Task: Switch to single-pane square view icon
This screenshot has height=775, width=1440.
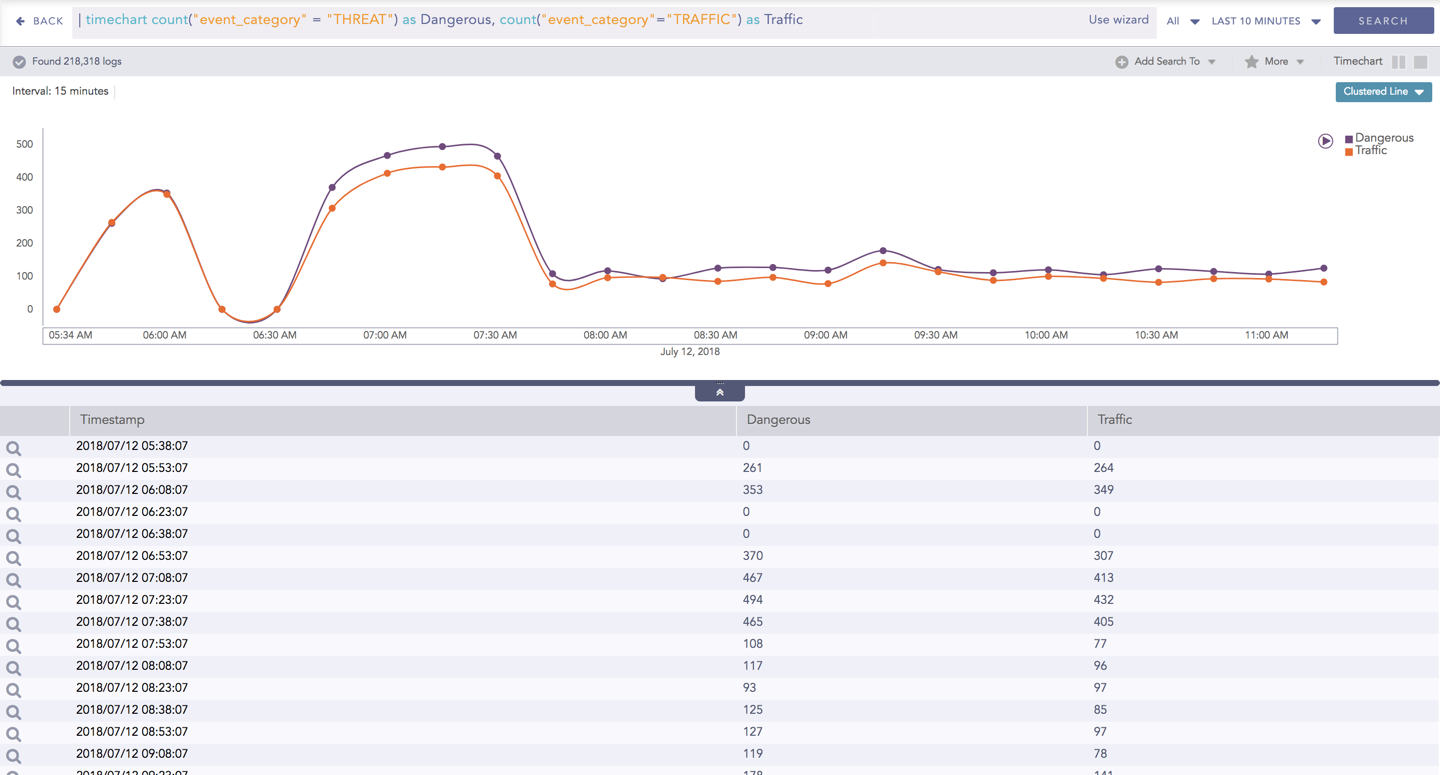Action: coord(1420,62)
